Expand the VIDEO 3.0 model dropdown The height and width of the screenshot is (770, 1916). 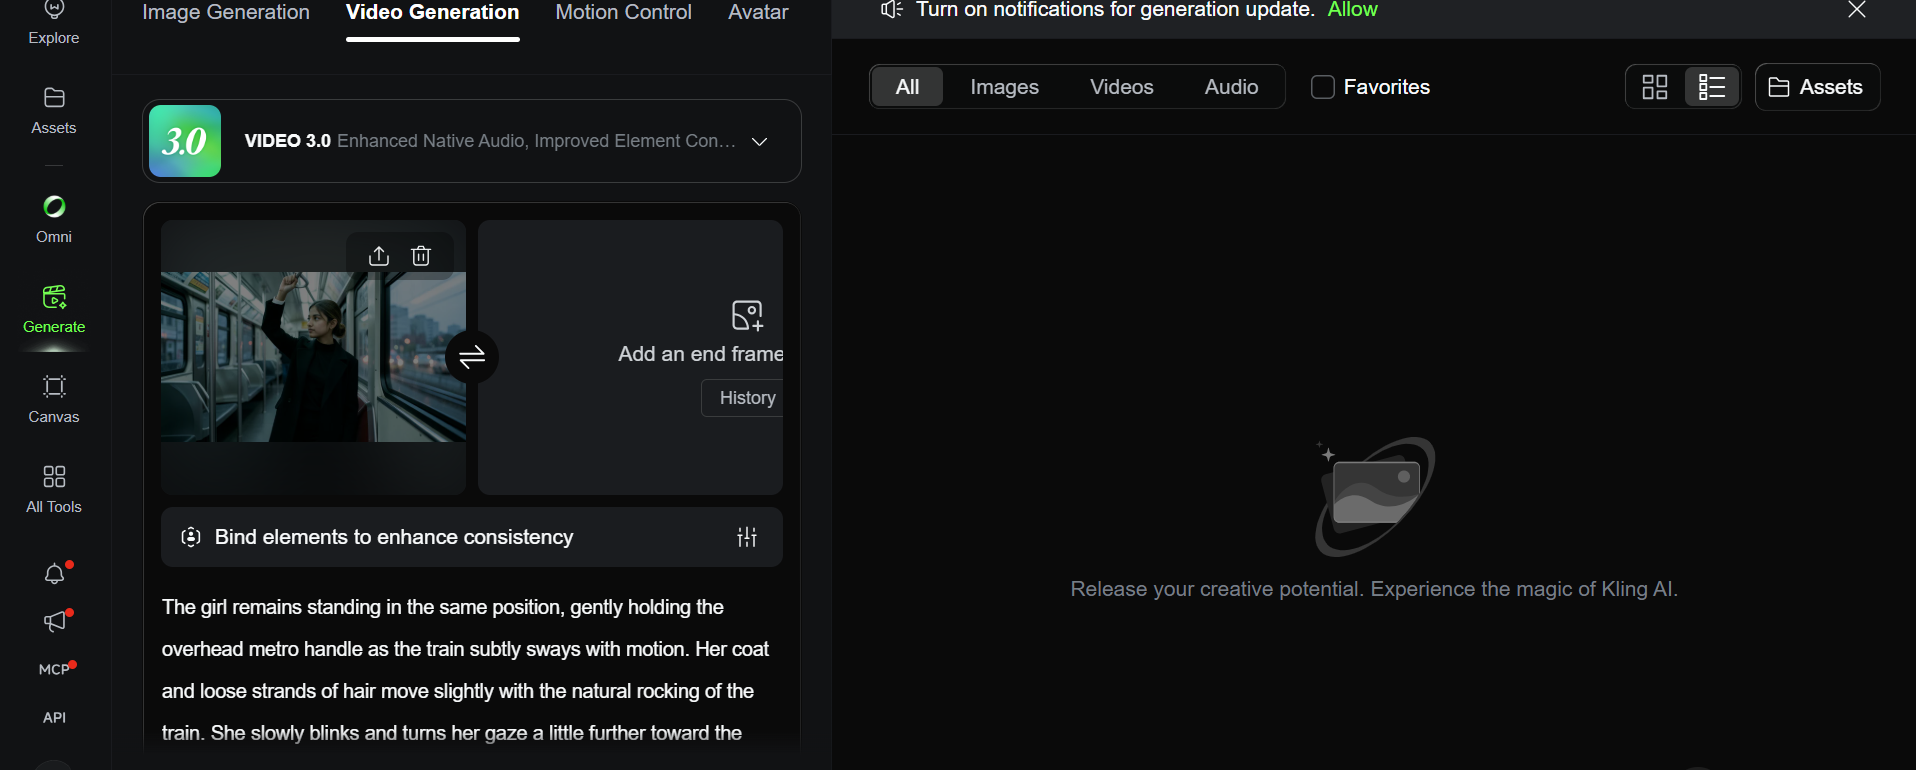tap(760, 141)
